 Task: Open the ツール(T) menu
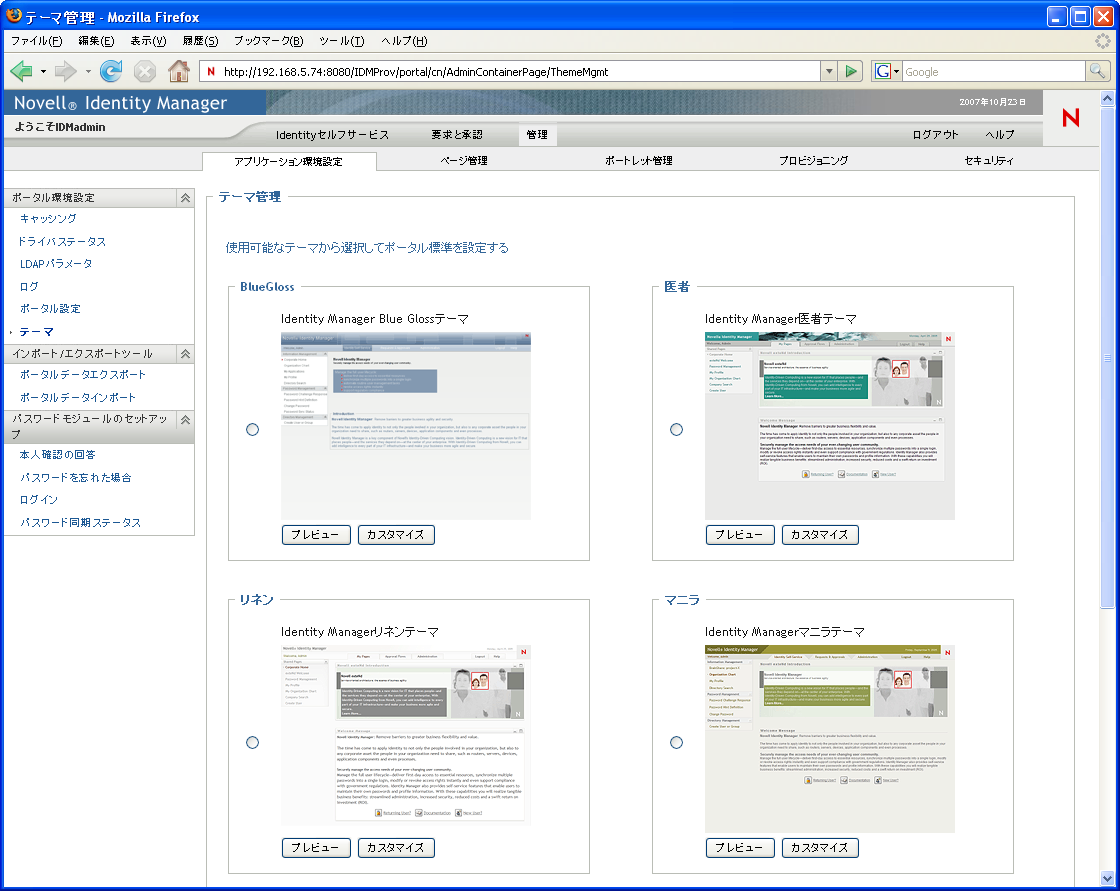click(341, 41)
